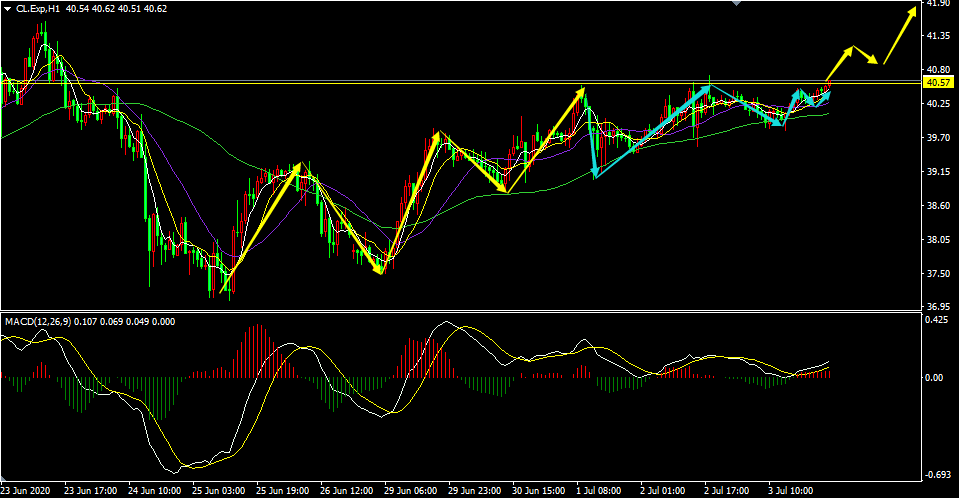
Task: Click the 26 Jun 12:00 time label
Action: click(x=346, y=491)
